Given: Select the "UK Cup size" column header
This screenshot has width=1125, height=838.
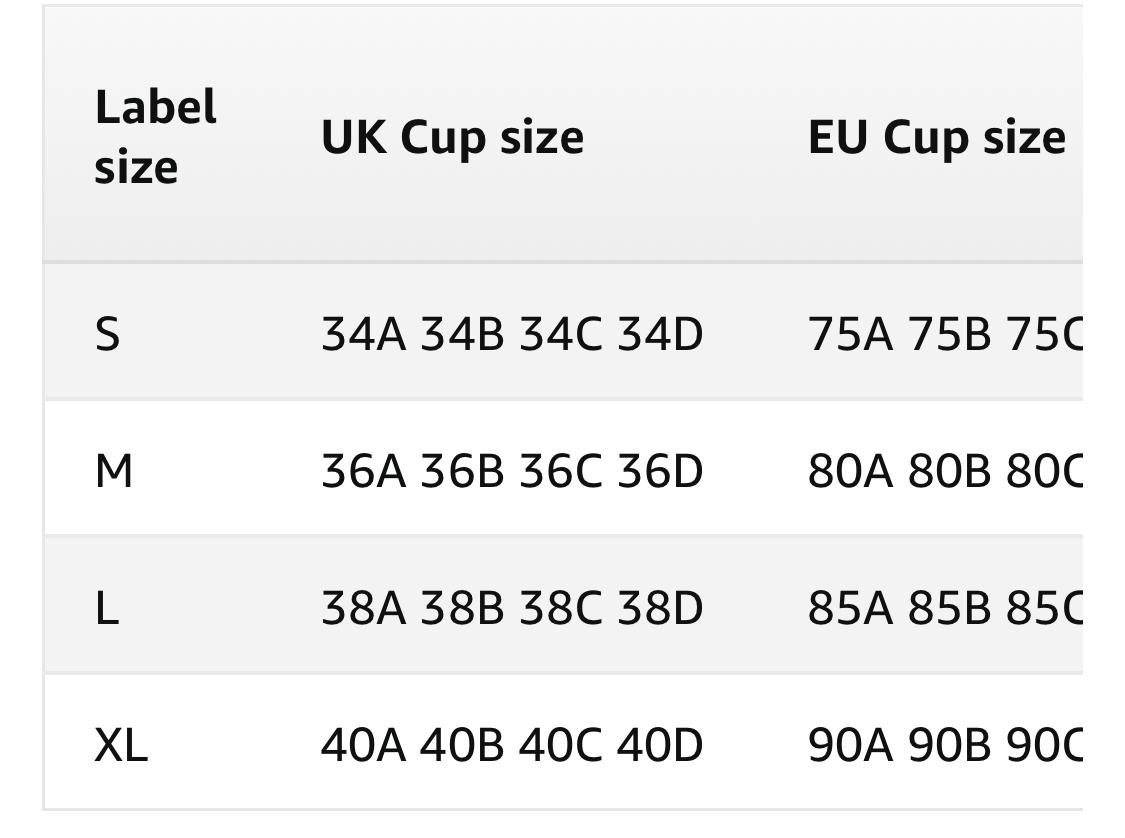Looking at the screenshot, I should coord(452,137).
